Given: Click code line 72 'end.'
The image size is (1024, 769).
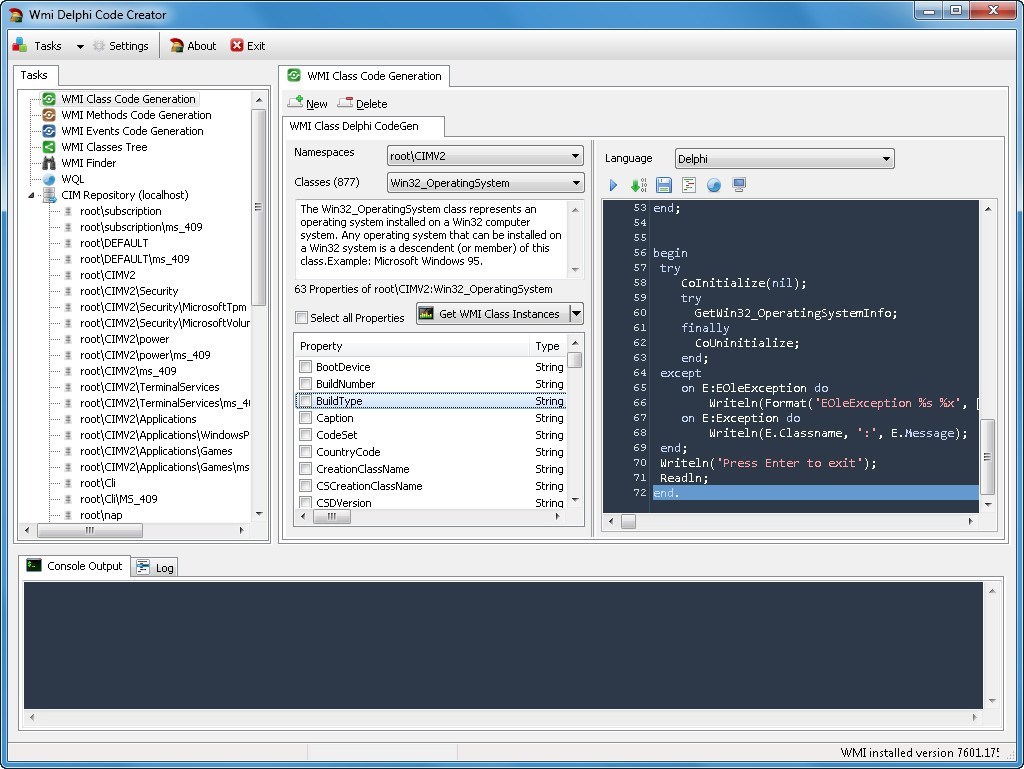Looking at the screenshot, I should 815,493.
